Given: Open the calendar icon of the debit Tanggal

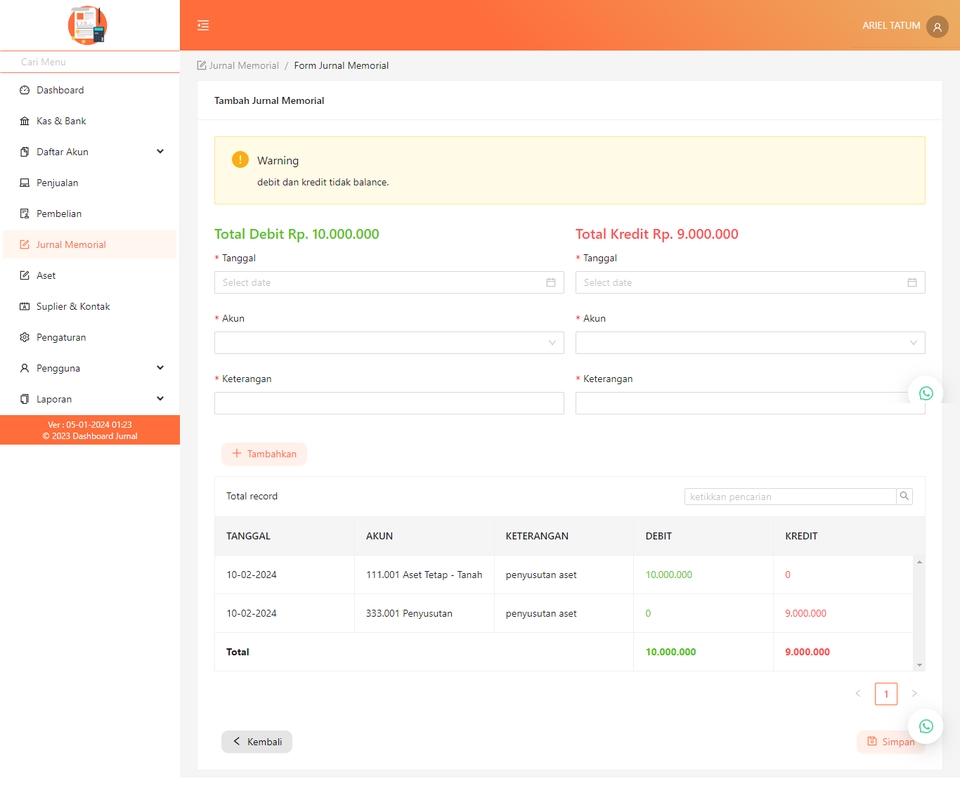Looking at the screenshot, I should (x=551, y=282).
